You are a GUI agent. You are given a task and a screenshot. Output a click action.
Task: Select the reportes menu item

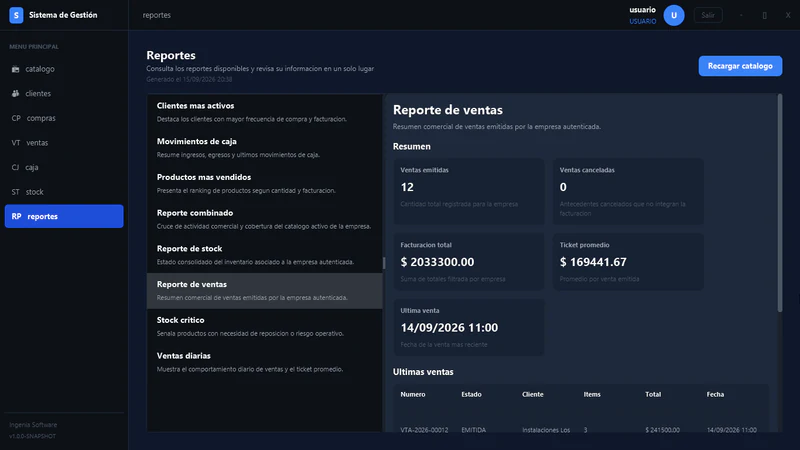click(64, 216)
